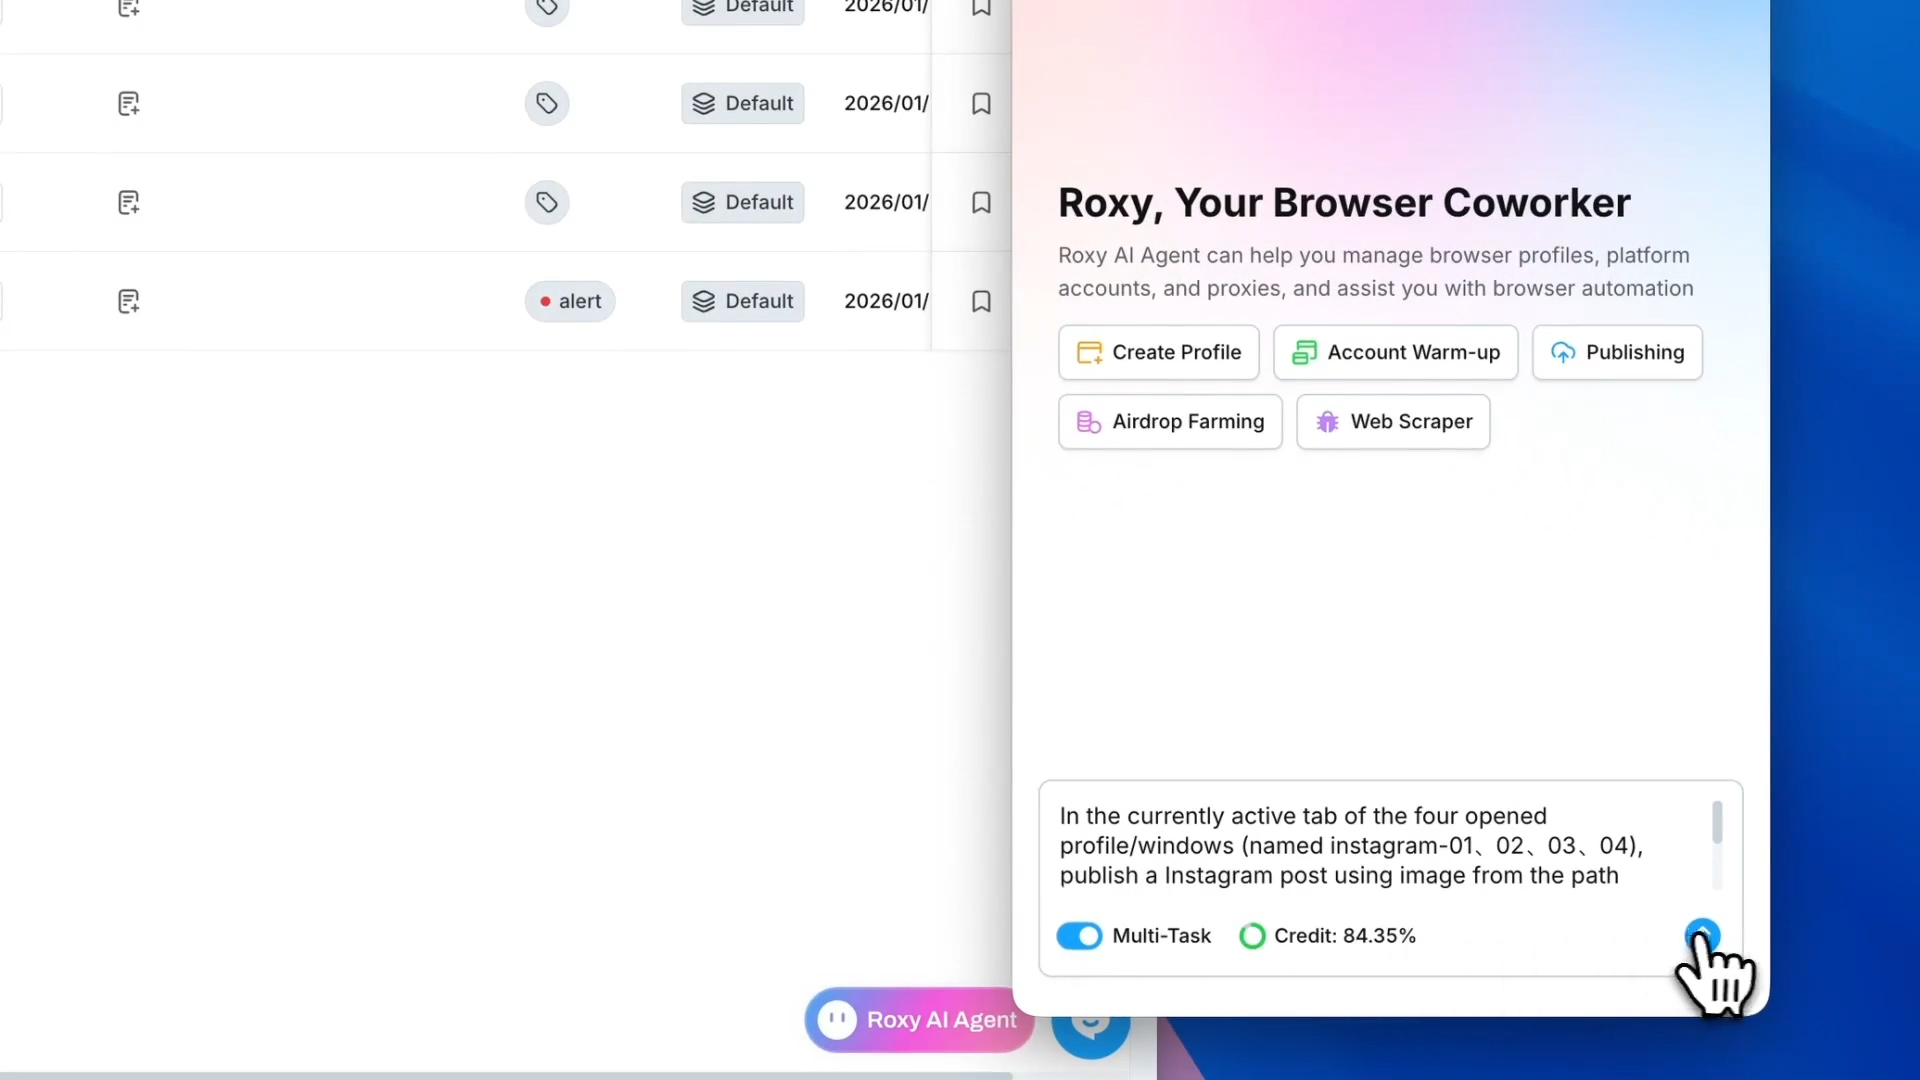Bookmark the row with the alert tag
Screen dimensions: 1920x1080
coord(981,301)
